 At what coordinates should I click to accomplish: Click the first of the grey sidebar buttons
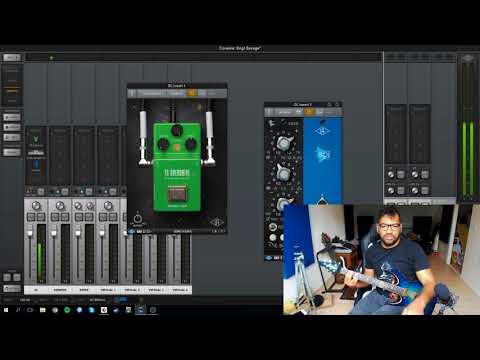[x=12, y=117]
